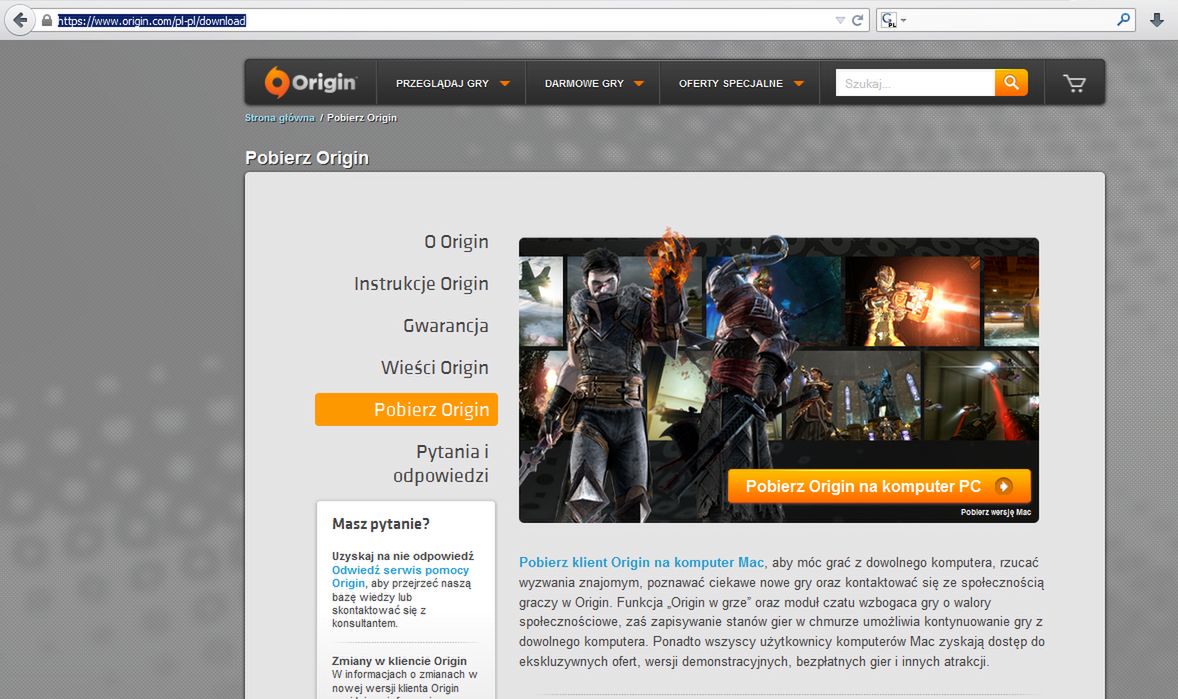Click the Masz pytanie? heading
Viewport: 1178px width, 699px height.
point(381,524)
